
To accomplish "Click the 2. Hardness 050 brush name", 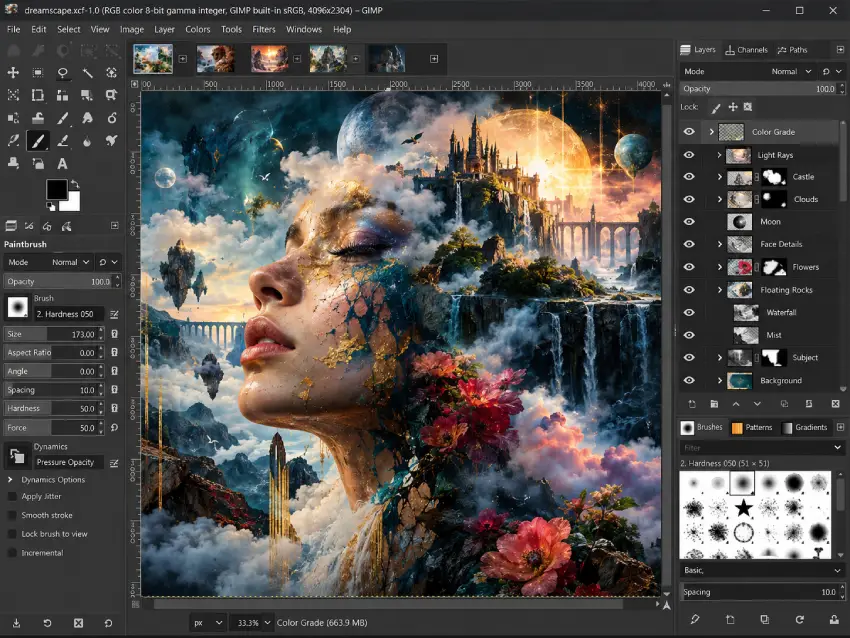I will pos(69,314).
